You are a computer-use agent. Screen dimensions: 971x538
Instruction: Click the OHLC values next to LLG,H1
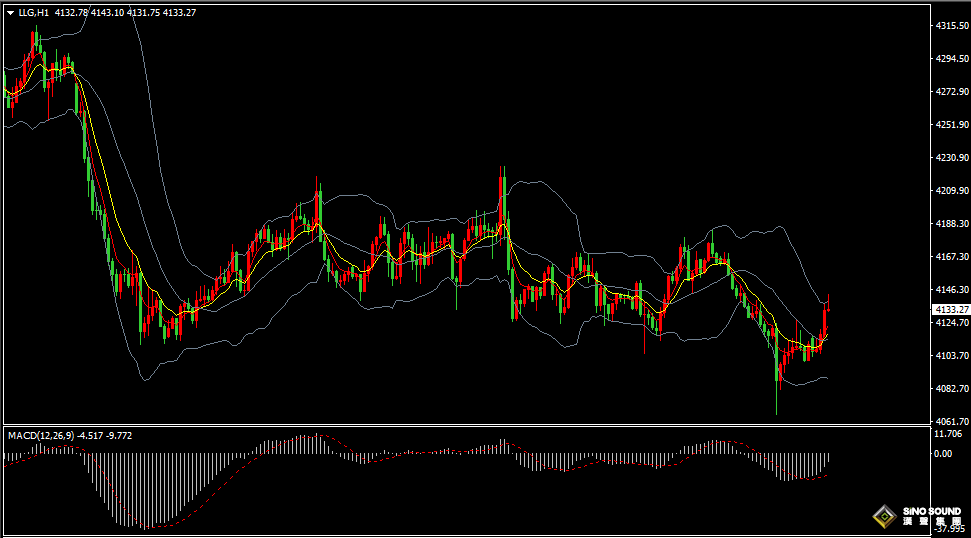pos(125,12)
